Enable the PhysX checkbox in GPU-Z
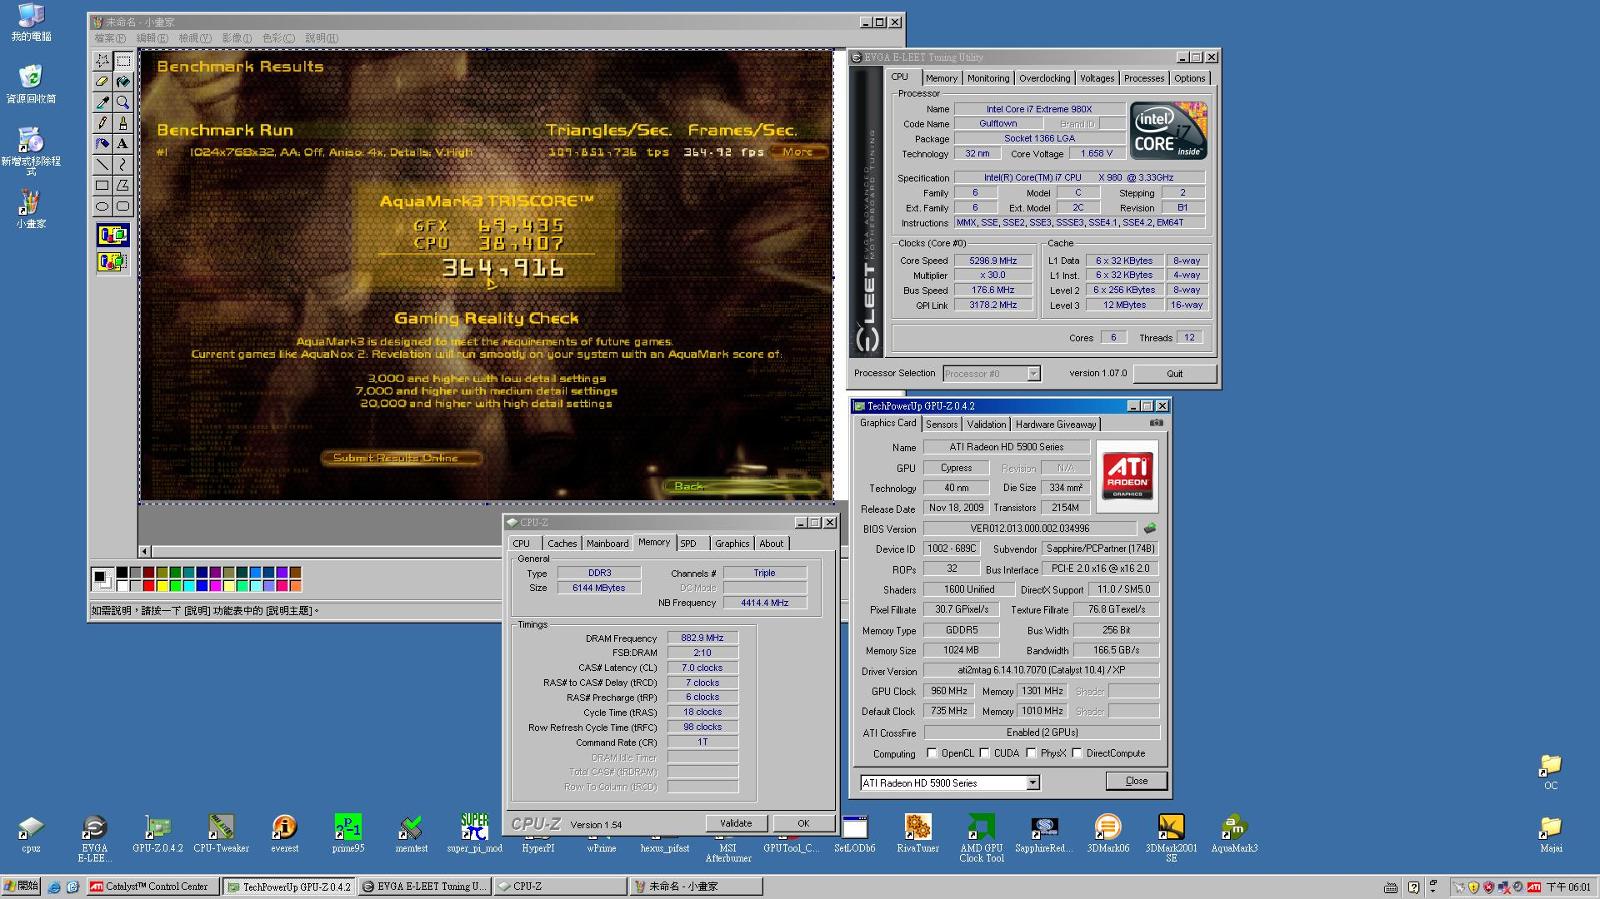 click(x=1031, y=753)
